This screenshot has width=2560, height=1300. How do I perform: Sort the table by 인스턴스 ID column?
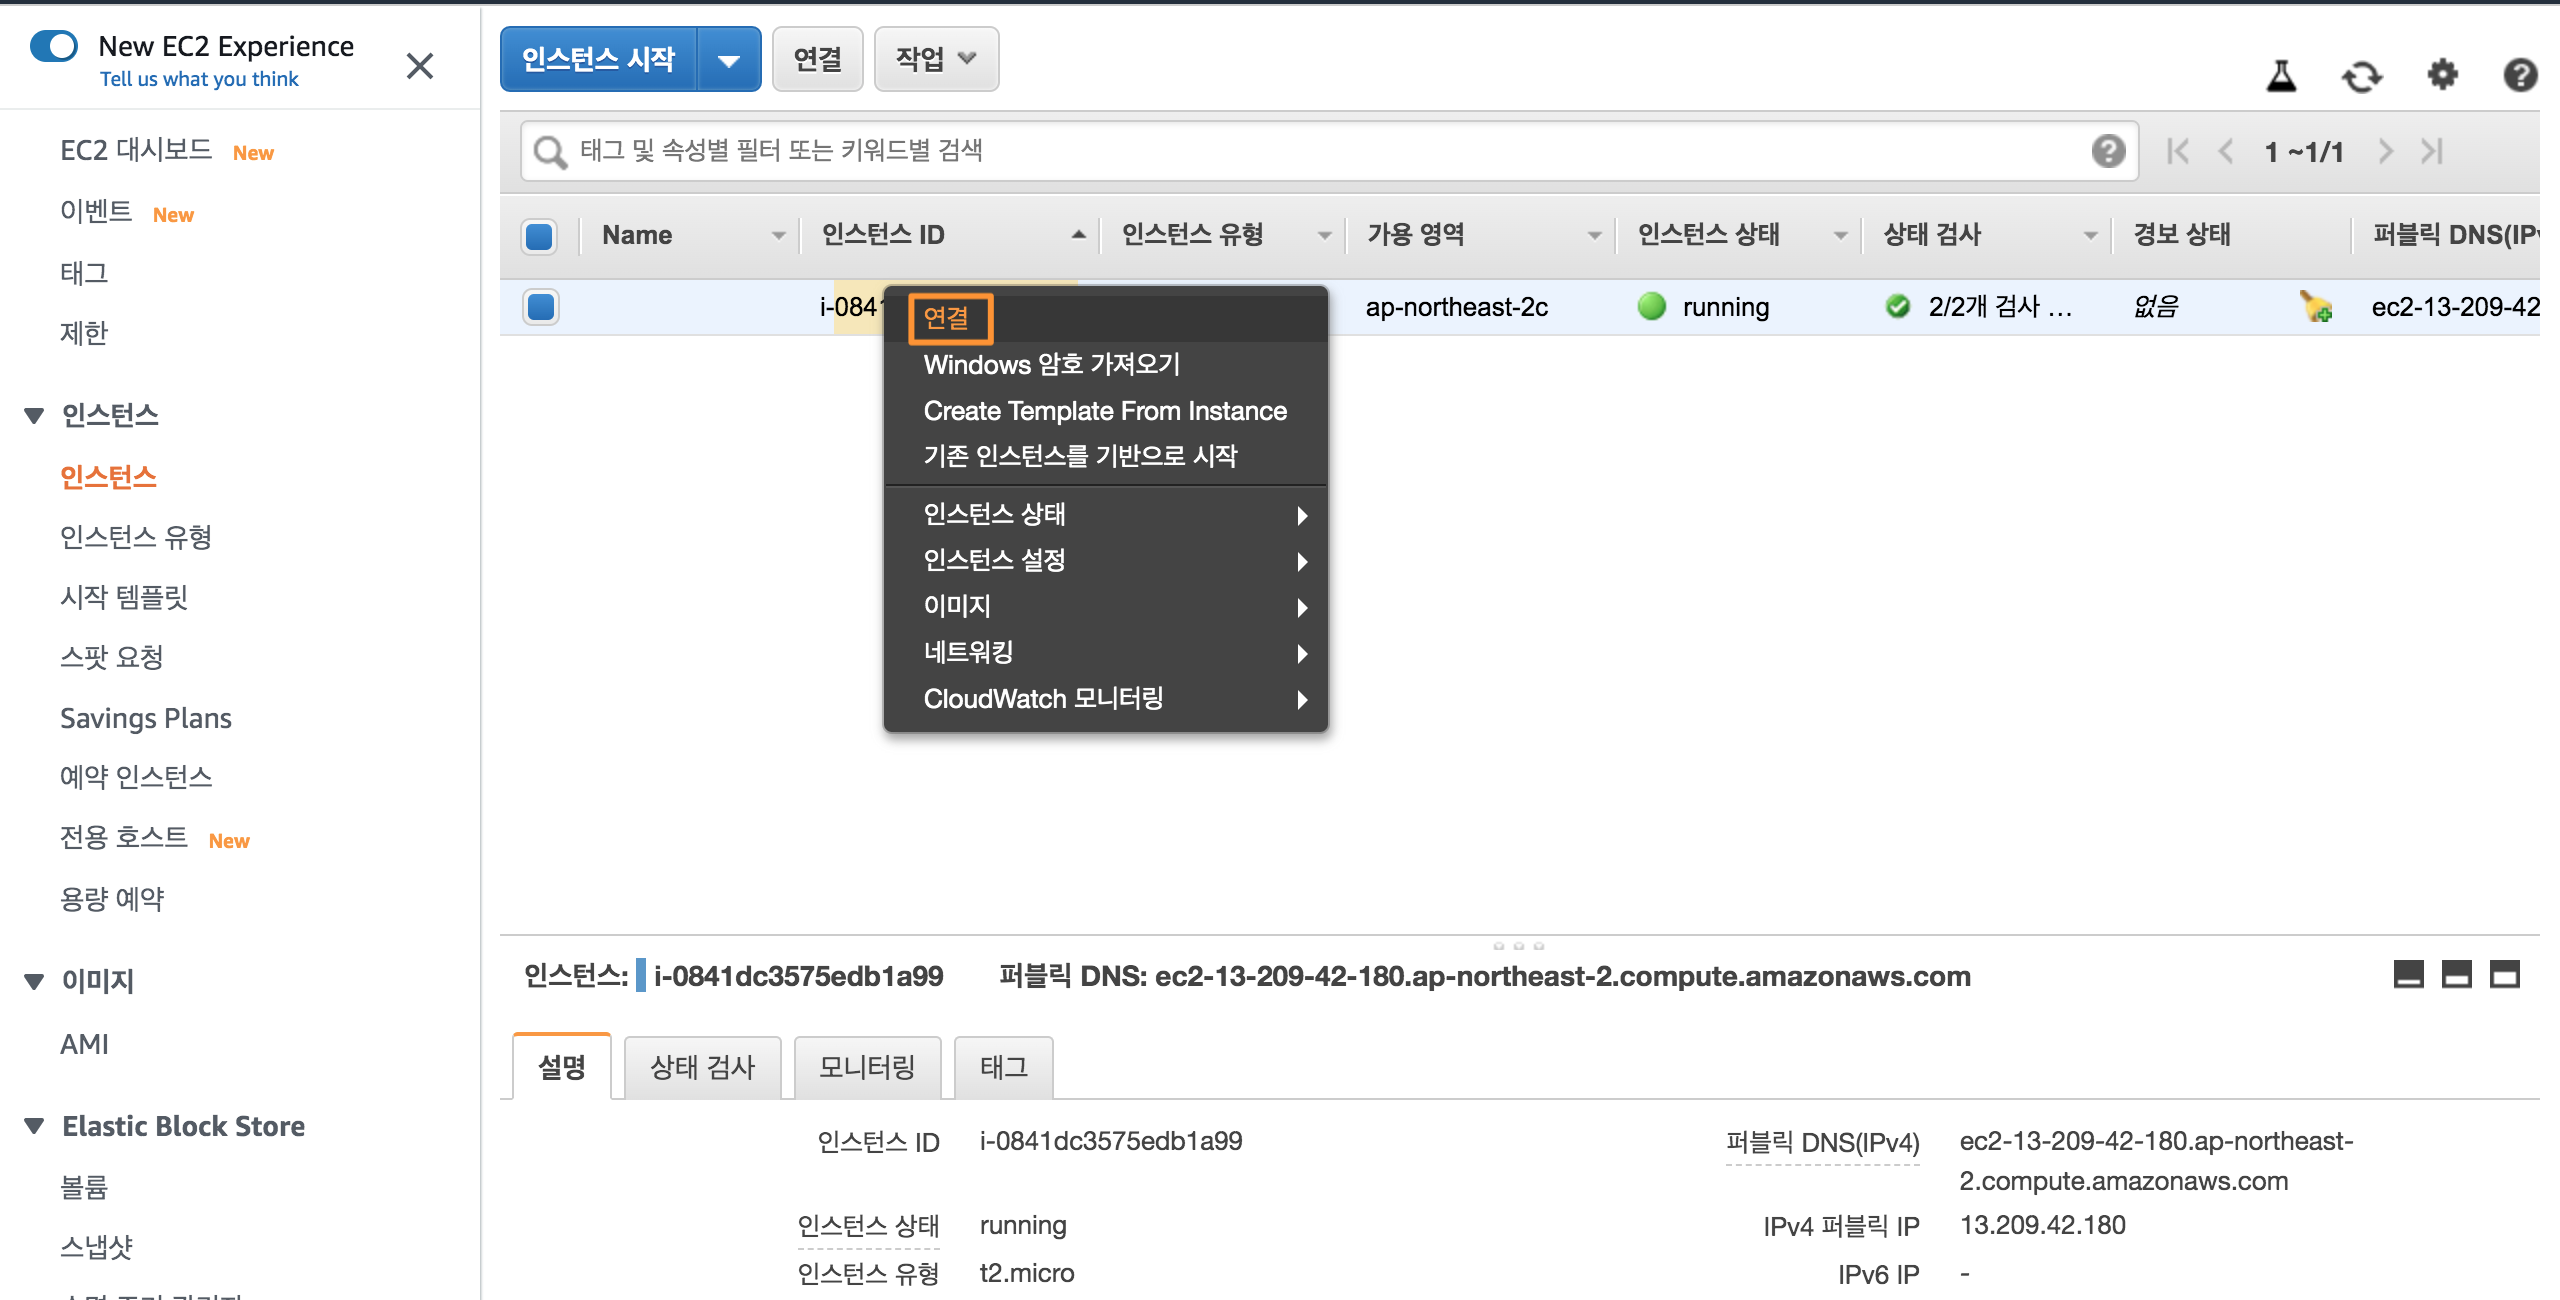[883, 235]
